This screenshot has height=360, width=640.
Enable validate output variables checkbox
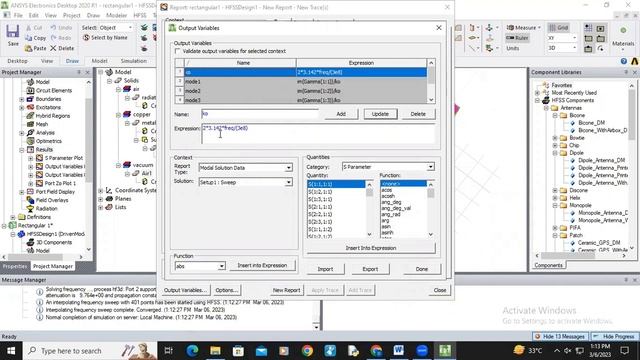pos(177,51)
